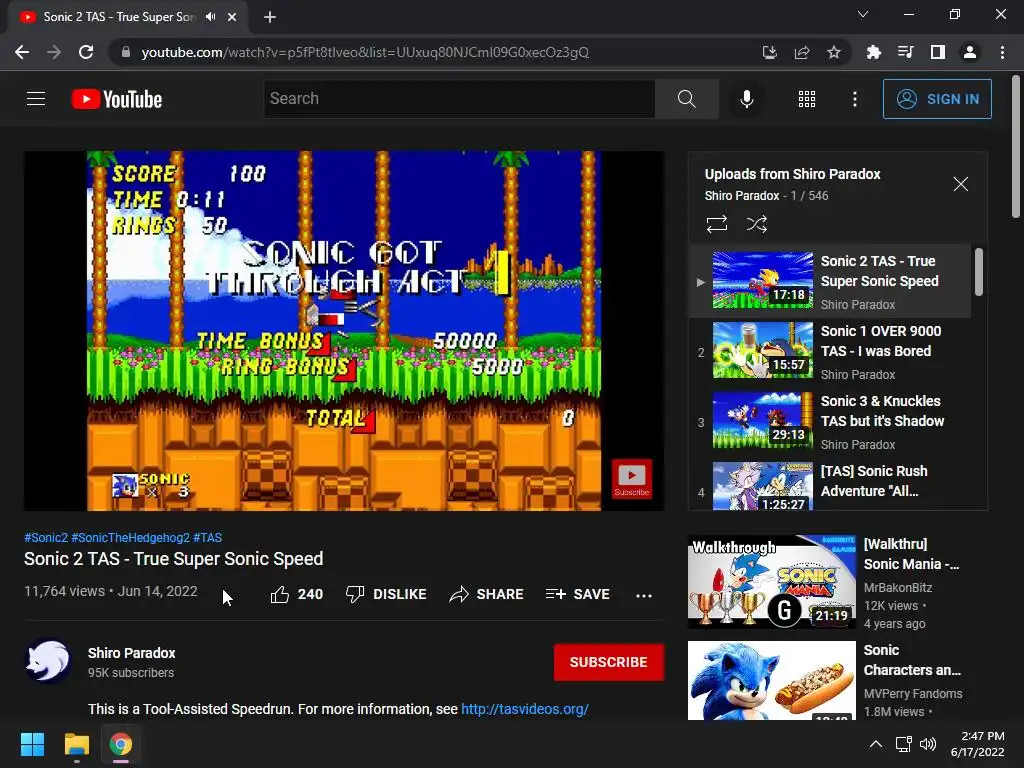This screenshot has height=768, width=1024.
Task: Open the [Walkthru] Sonic Mania video title
Action: tap(911, 554)
